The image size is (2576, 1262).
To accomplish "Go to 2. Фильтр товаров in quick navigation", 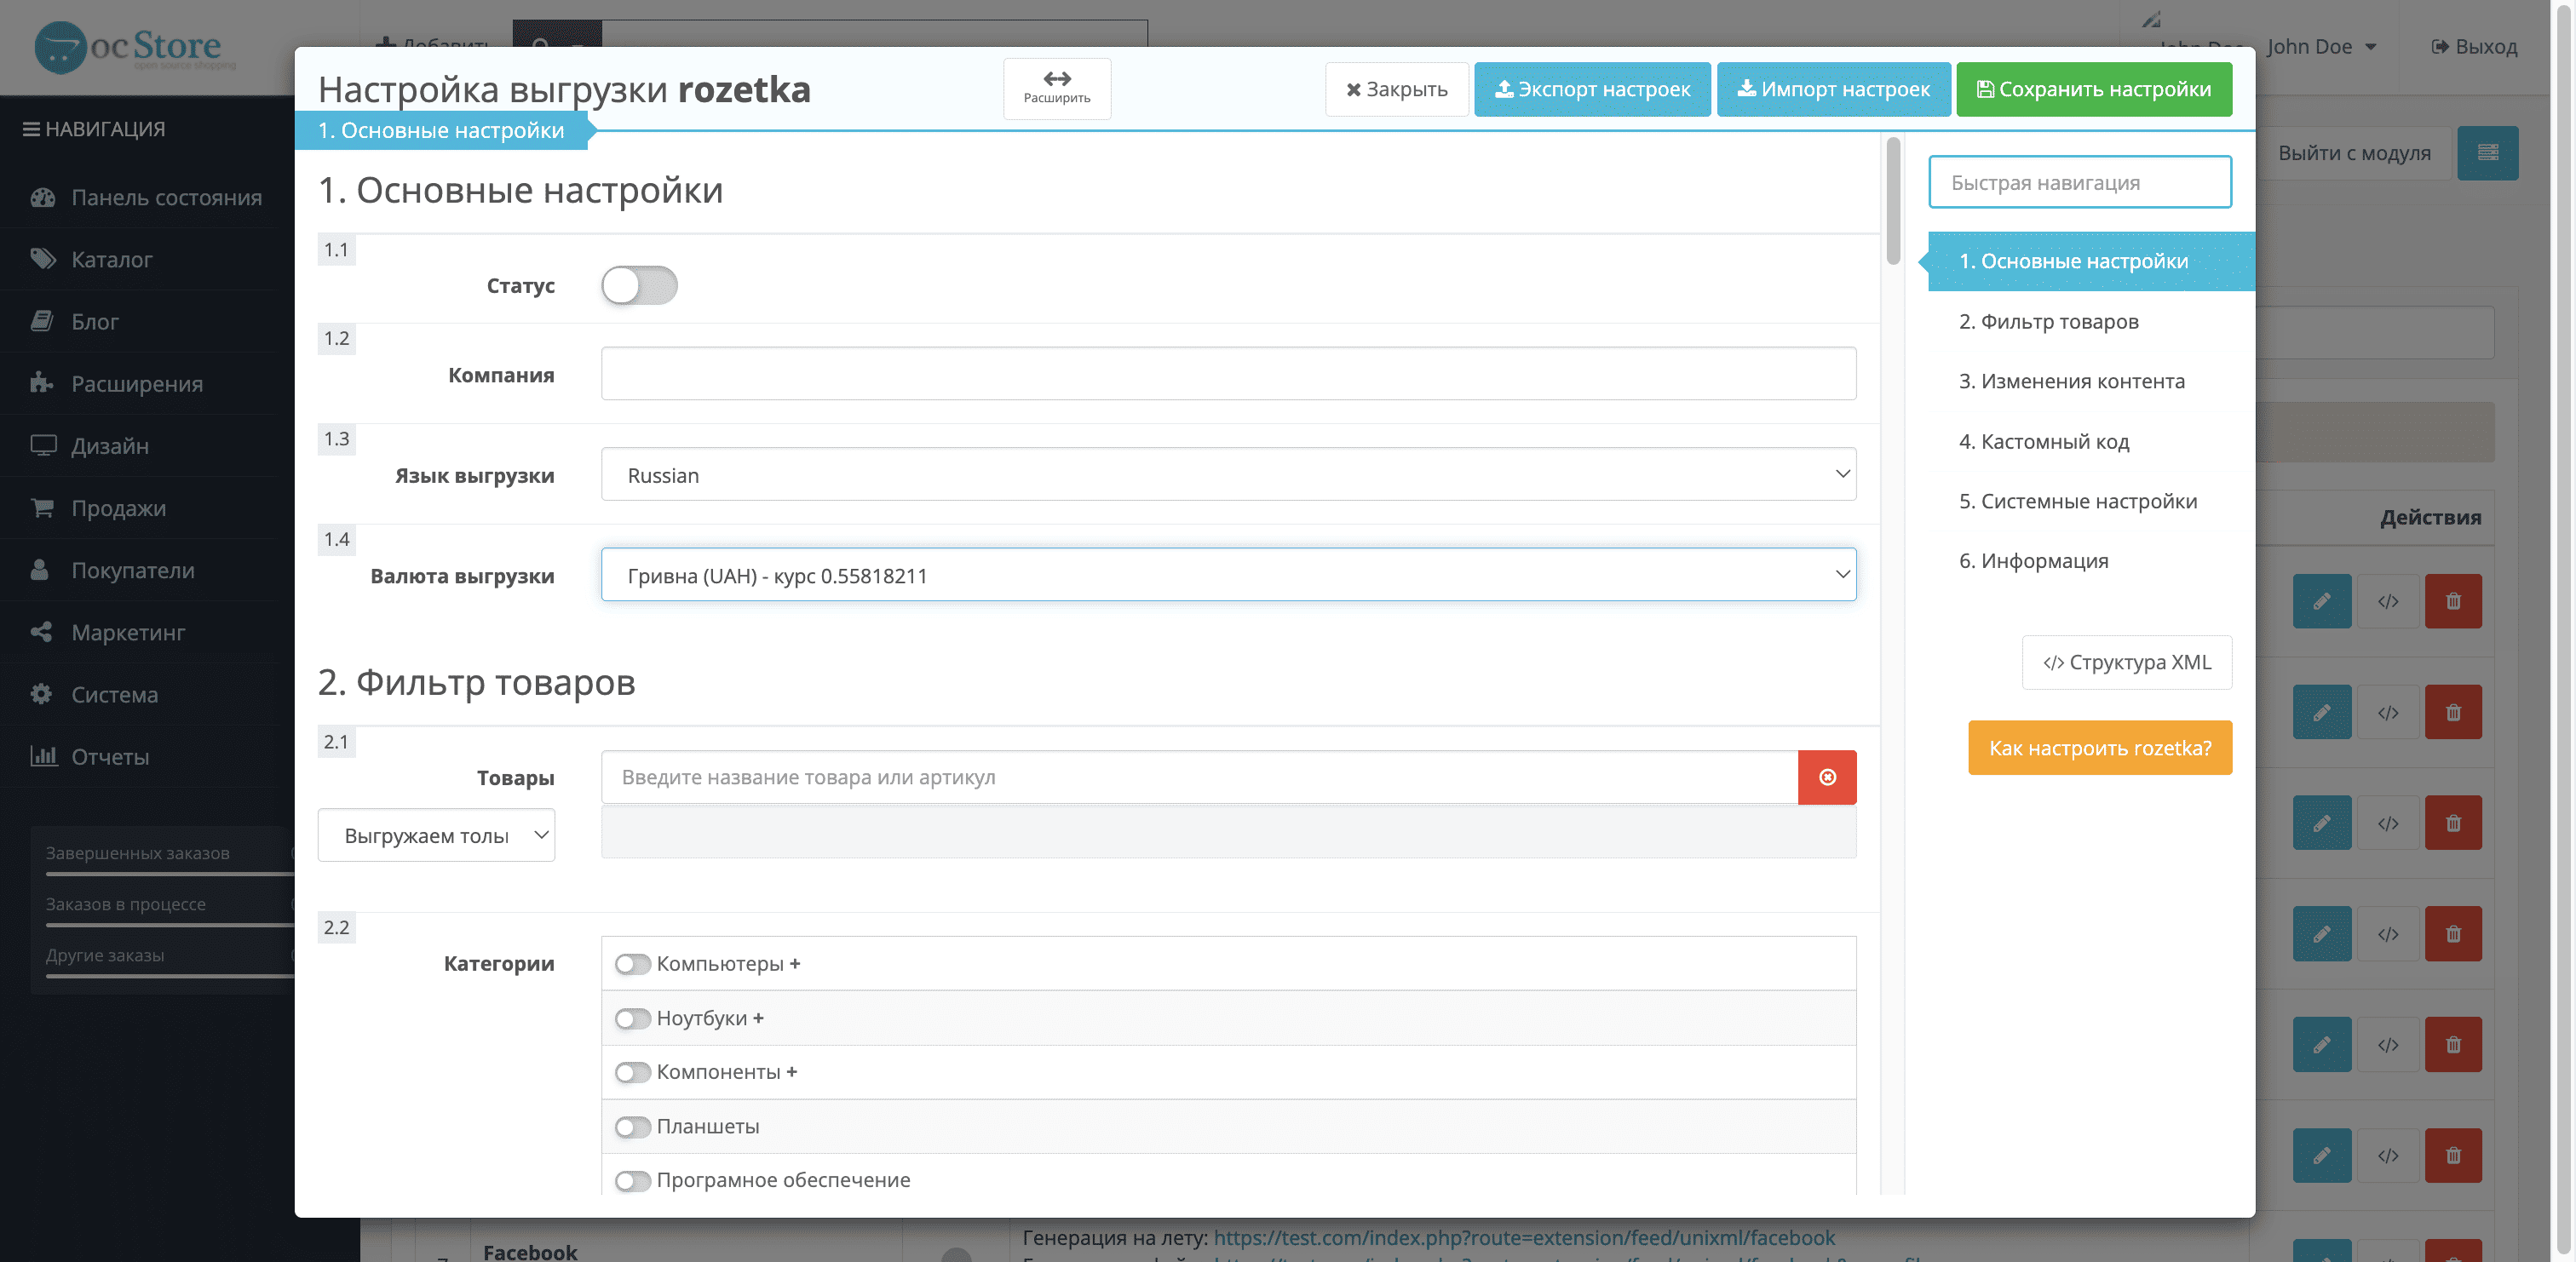I will pyautogui.click(x=2048, y=321).
